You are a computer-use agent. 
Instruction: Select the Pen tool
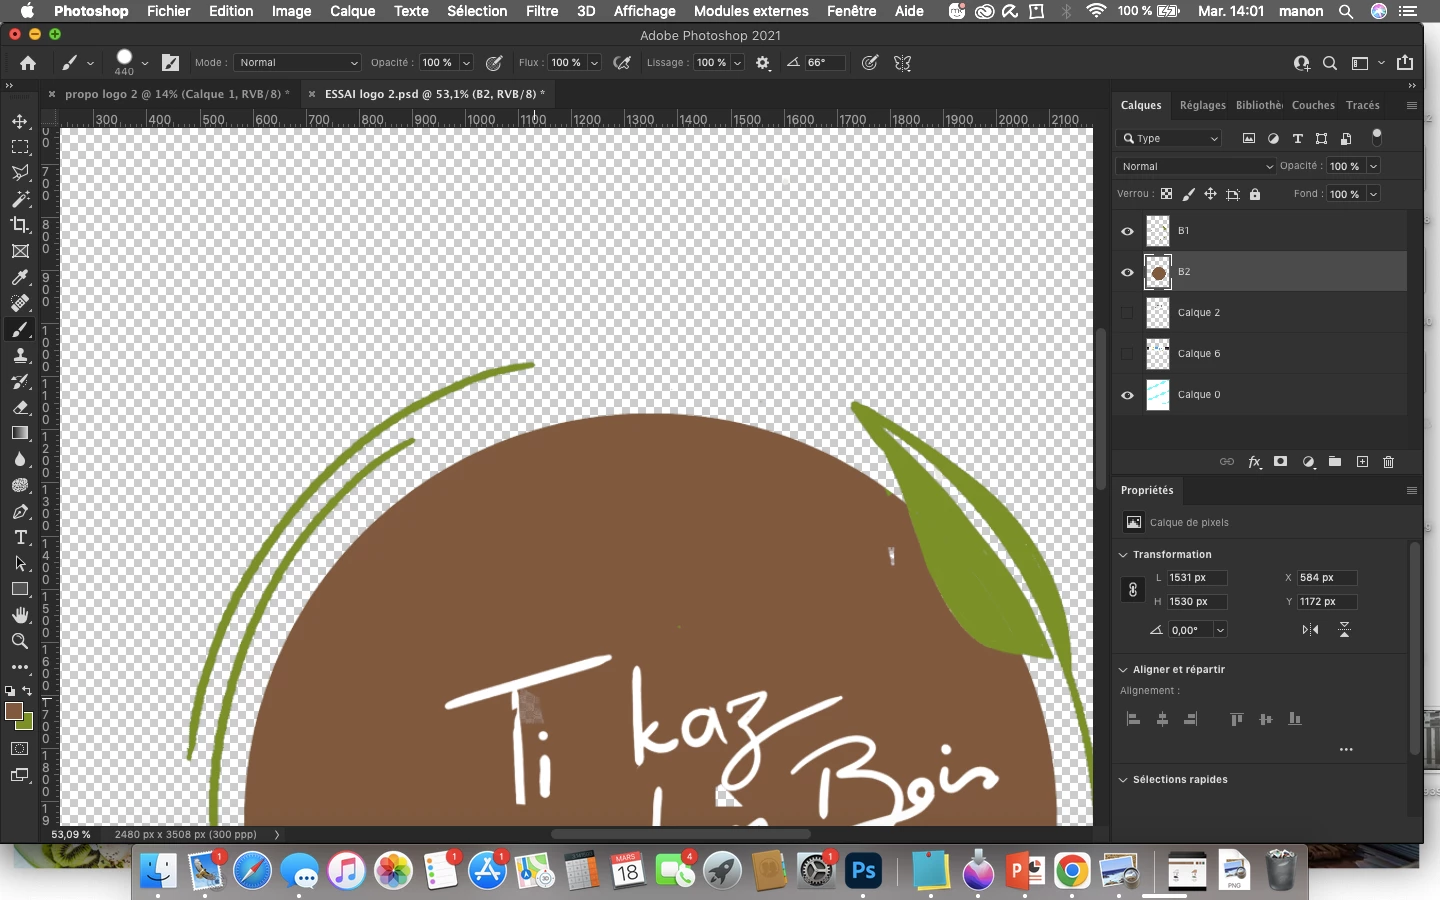(20, 511)
